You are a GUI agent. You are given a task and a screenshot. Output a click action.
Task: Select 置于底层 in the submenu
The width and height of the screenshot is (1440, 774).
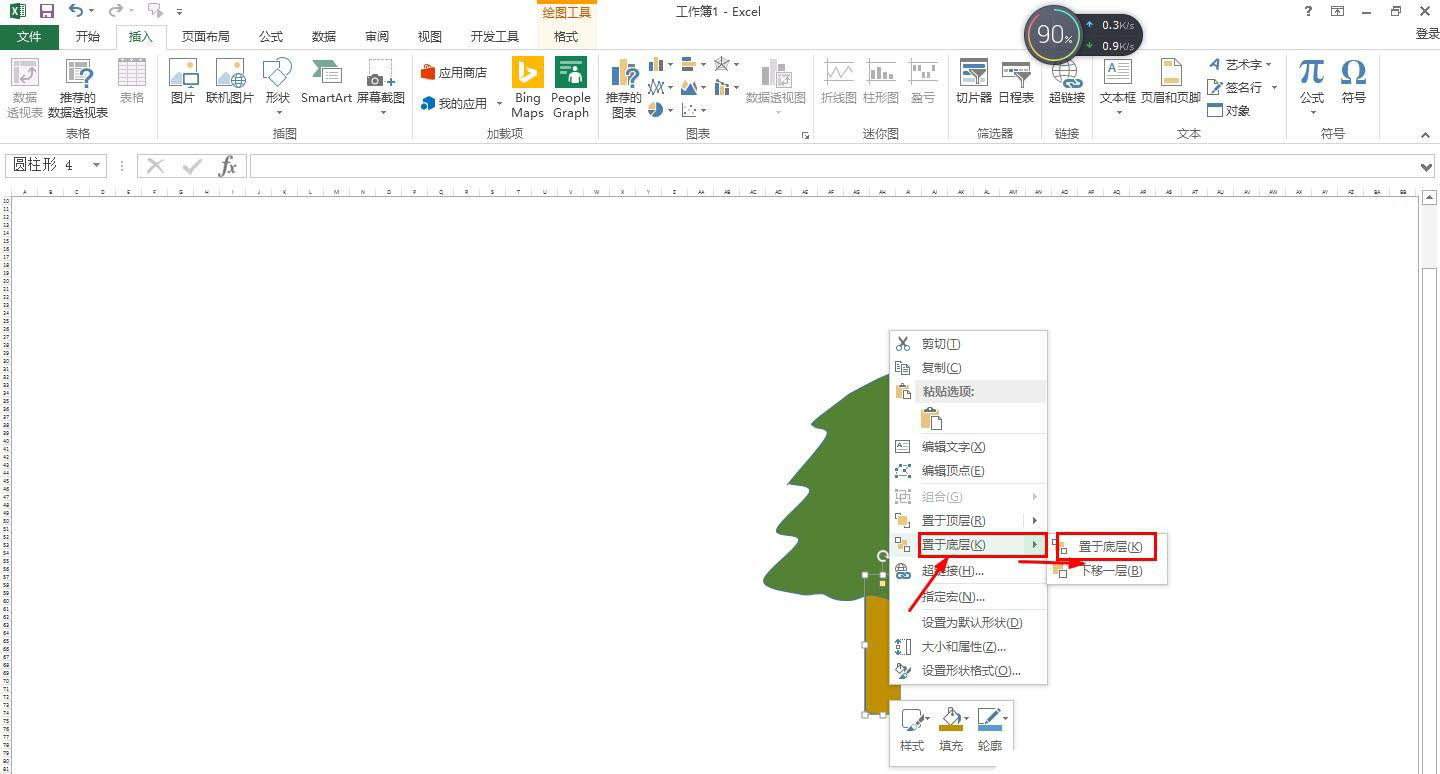(1111, 546)
